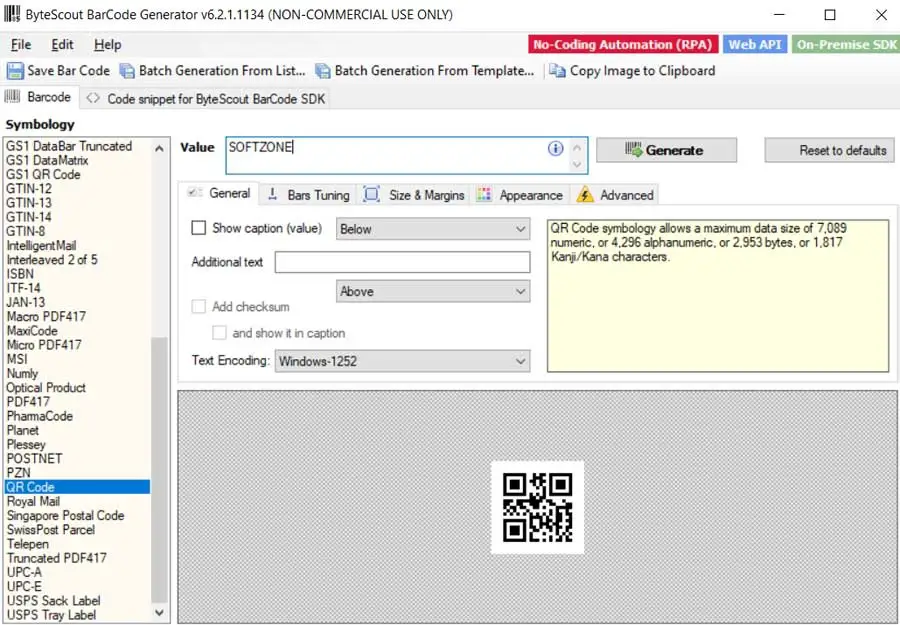
Task: Switch to the Advanced tab
Action: pyautogui.click(x=615, y=195)
